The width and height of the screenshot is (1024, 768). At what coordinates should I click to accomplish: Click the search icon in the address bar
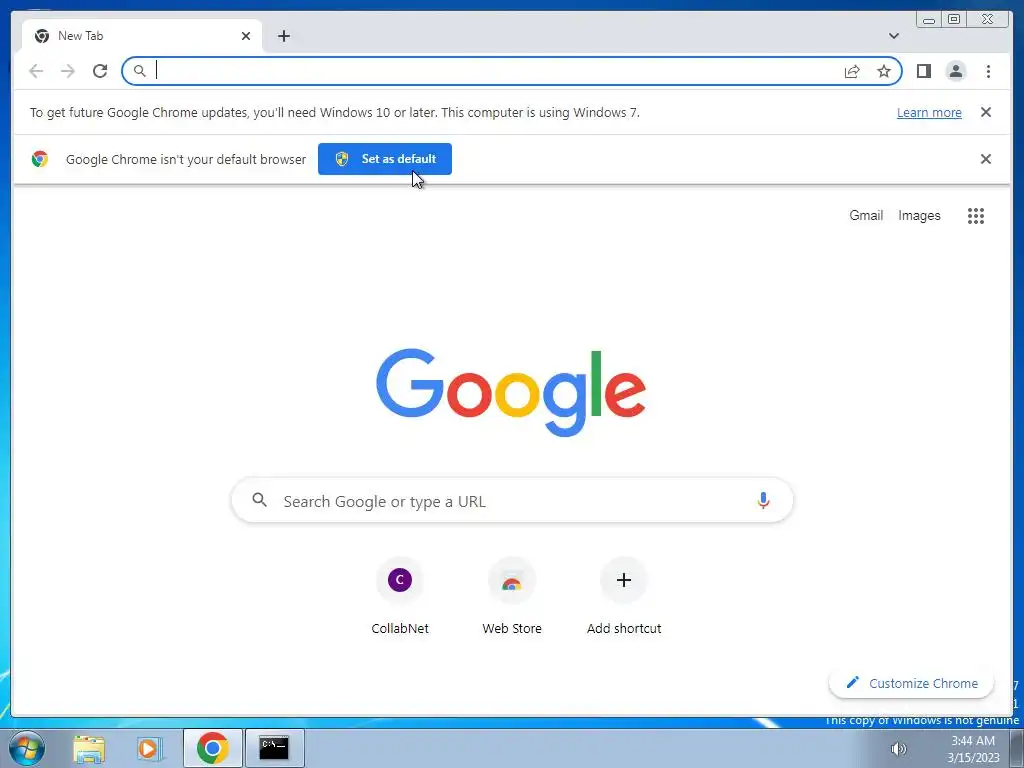click(139, 71)
